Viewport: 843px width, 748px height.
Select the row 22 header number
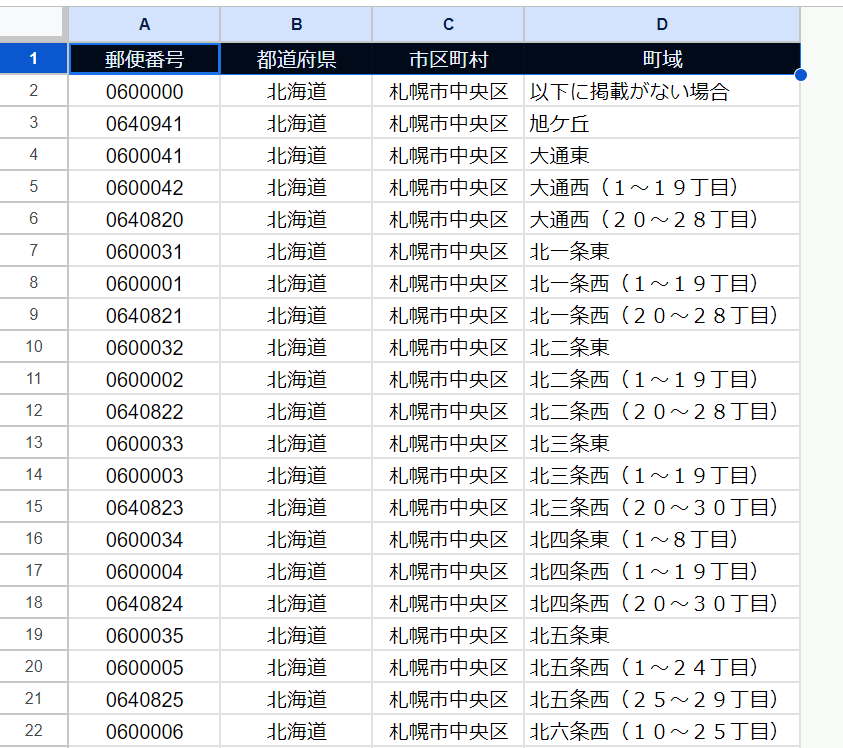[x=34, y=731]
